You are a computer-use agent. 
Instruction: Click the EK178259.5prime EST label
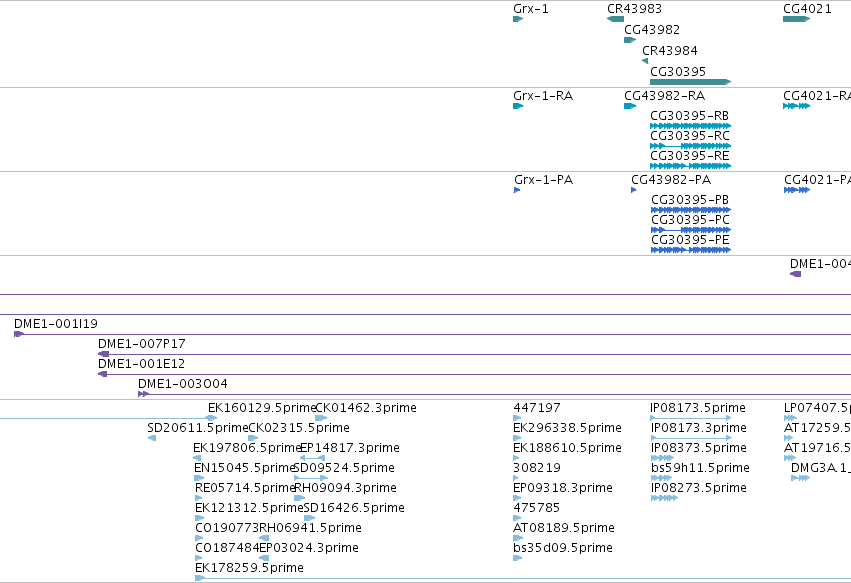(x=249, y=568)
